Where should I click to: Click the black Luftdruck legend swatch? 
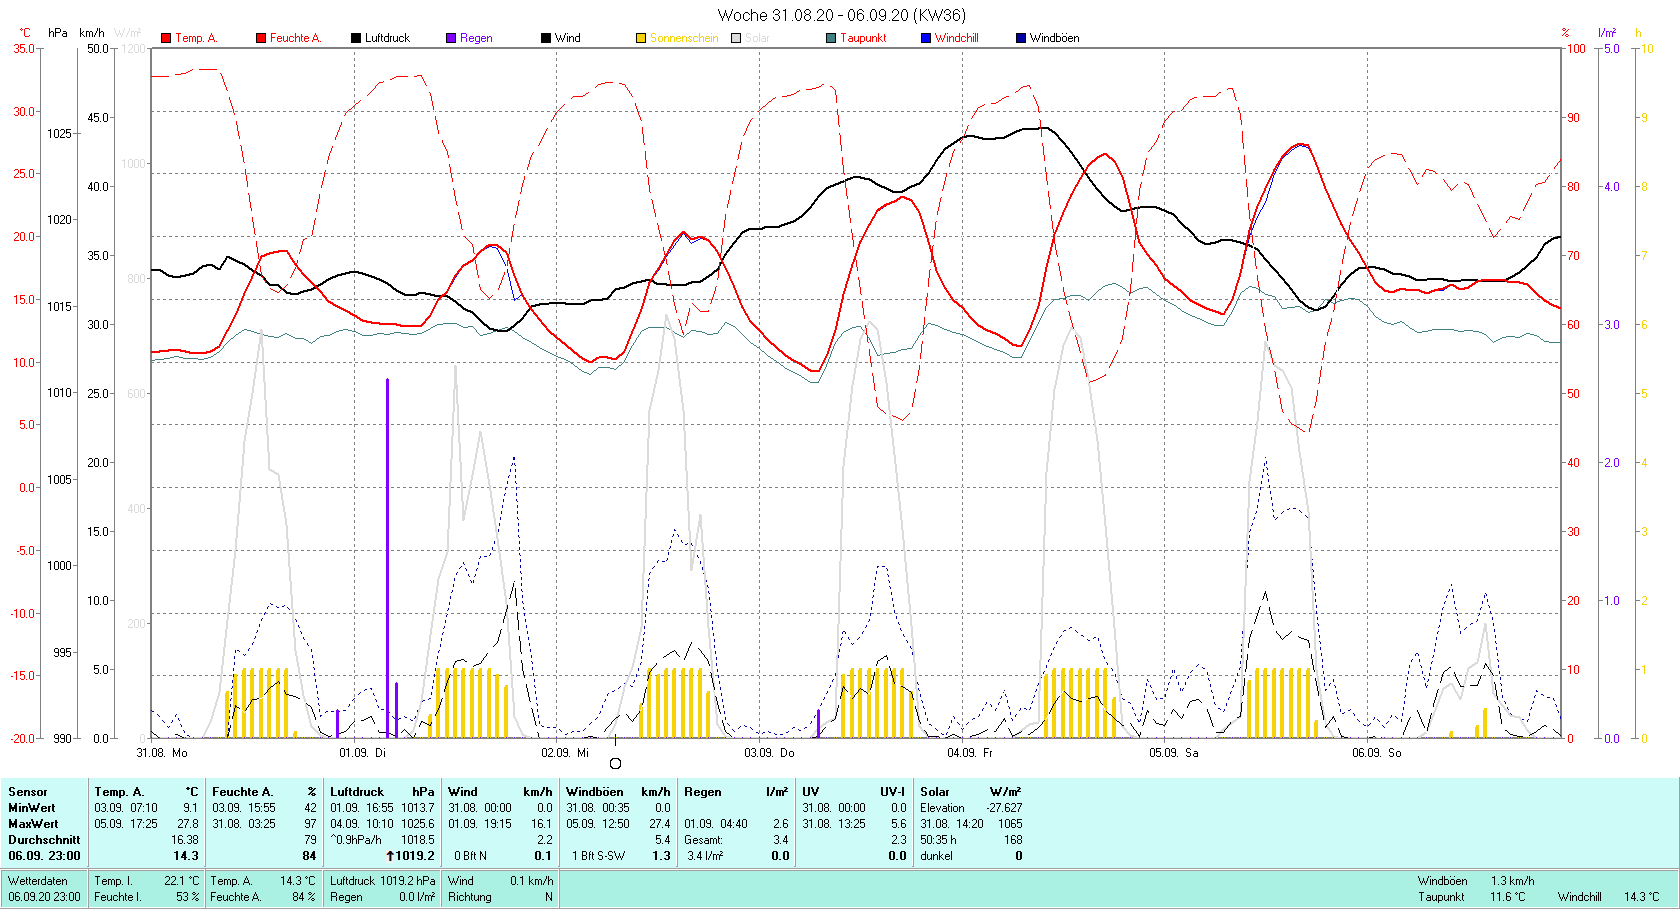[356, 38]
